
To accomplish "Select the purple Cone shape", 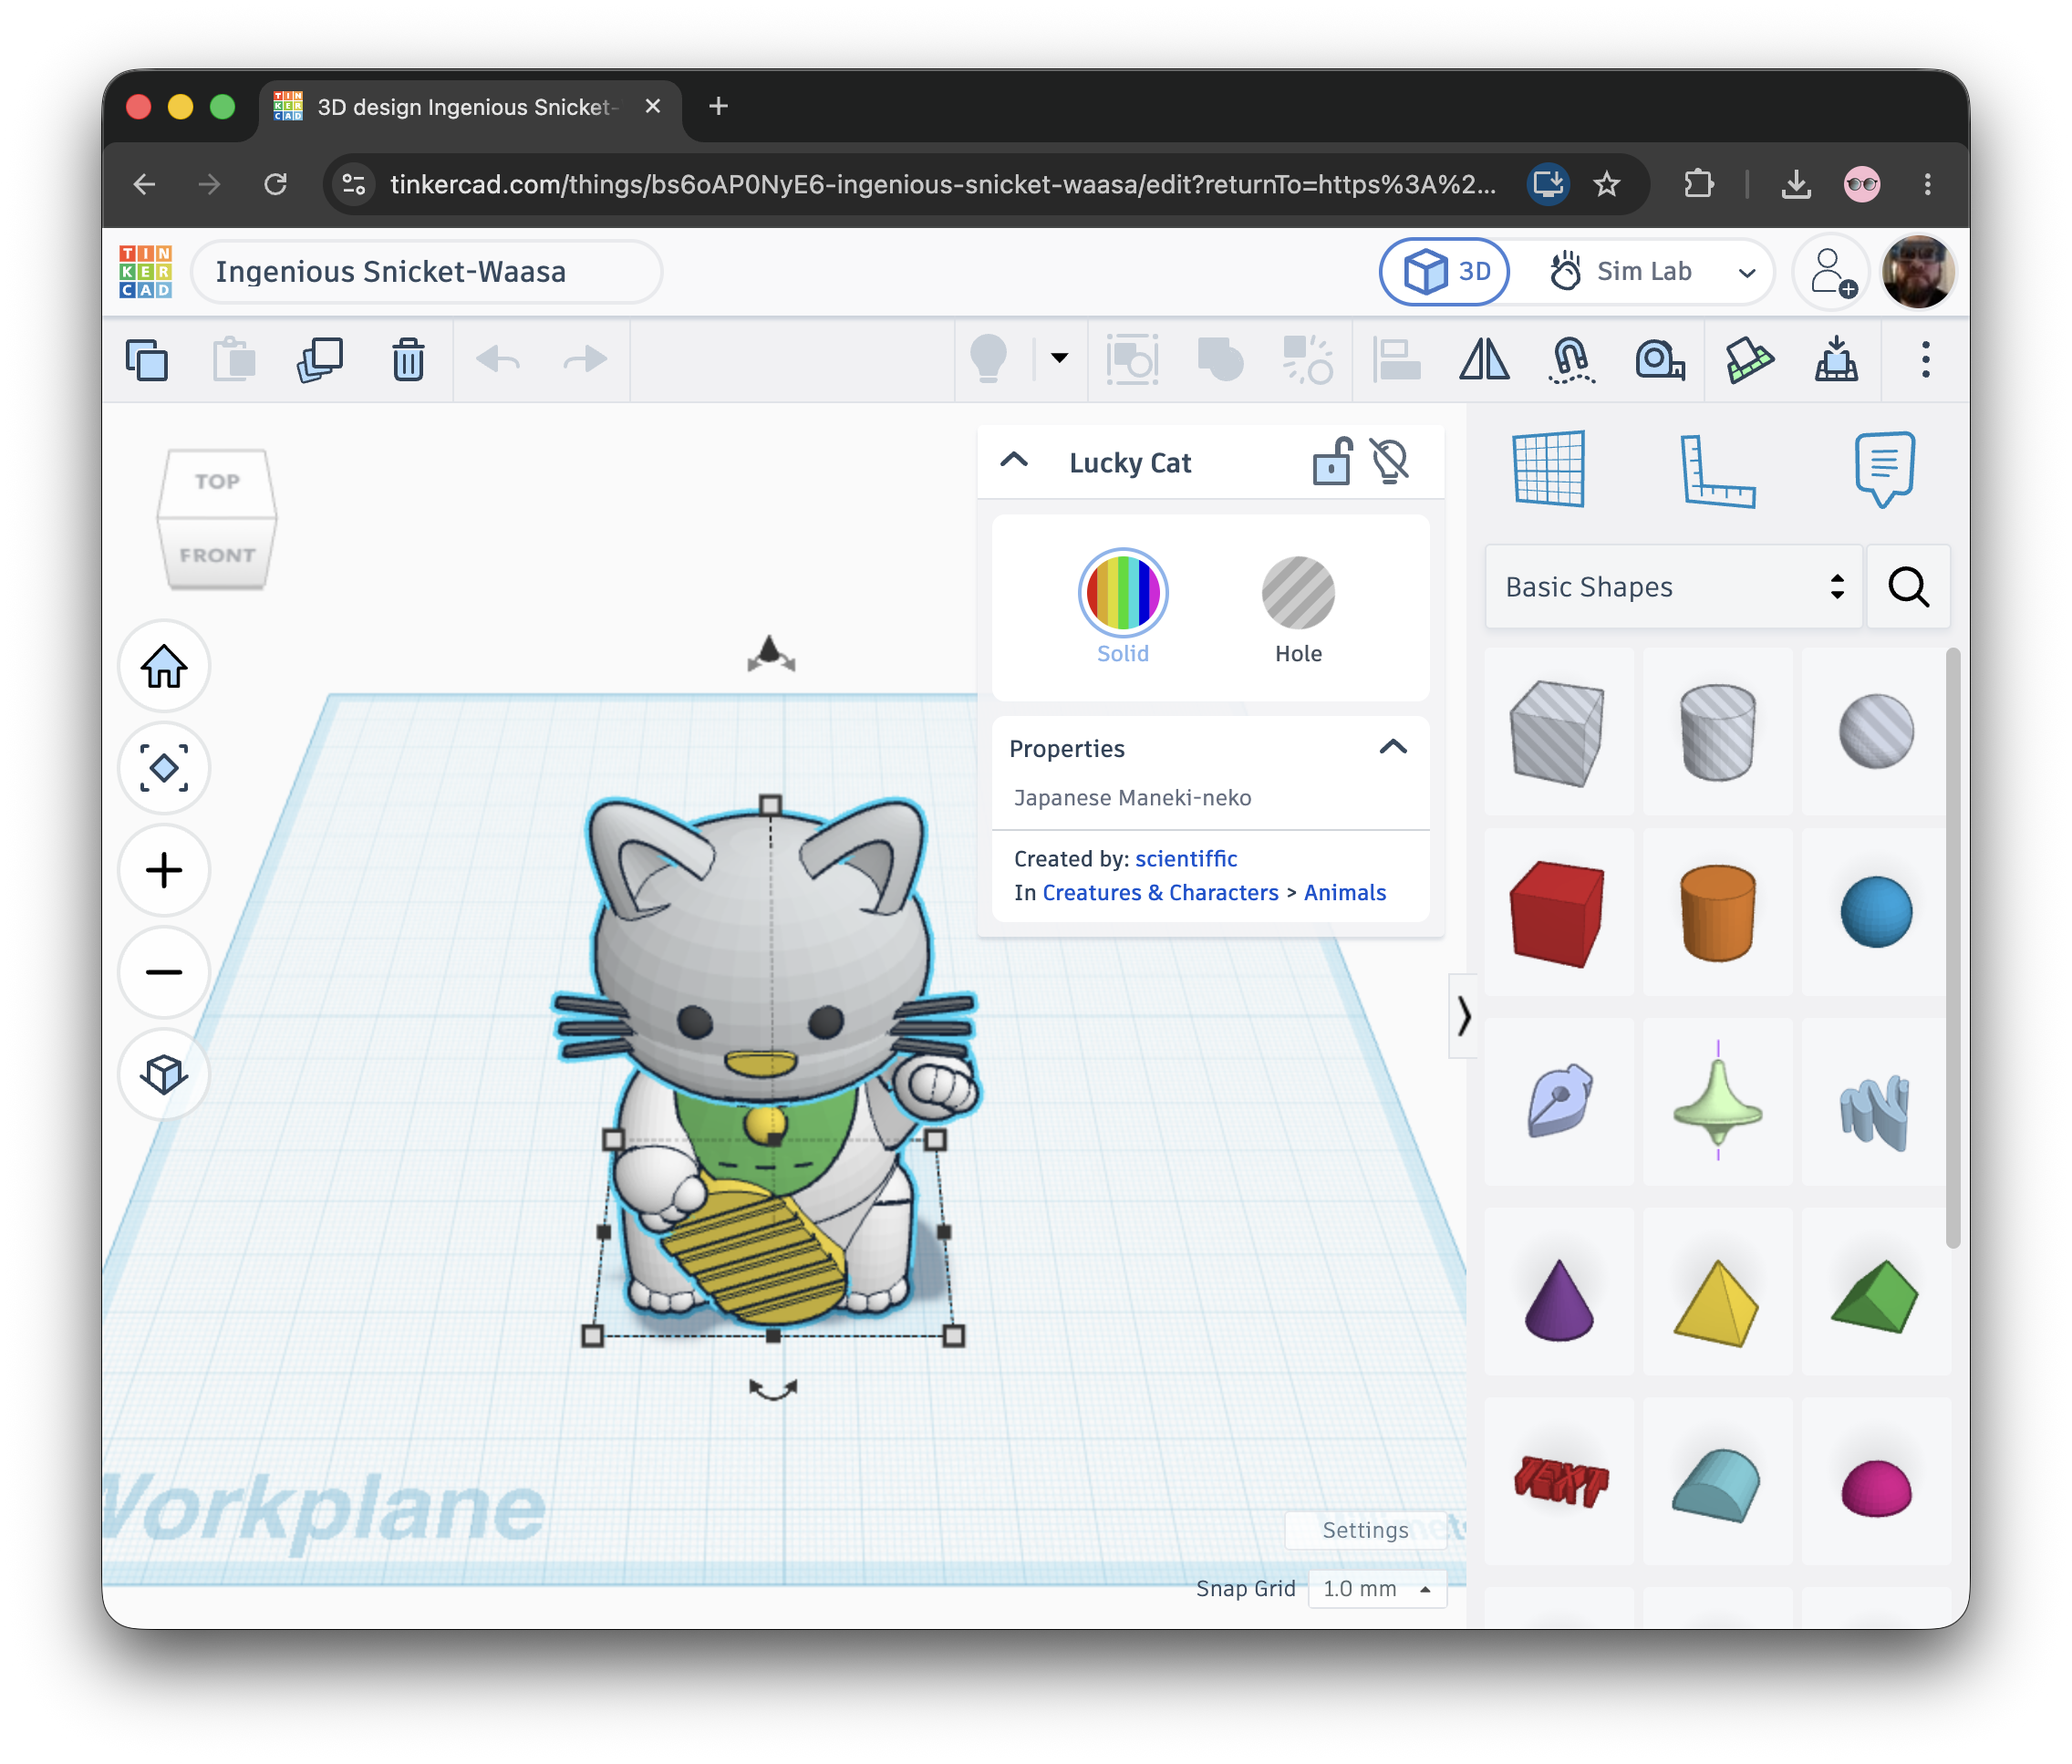I will pos(1558,1300).
